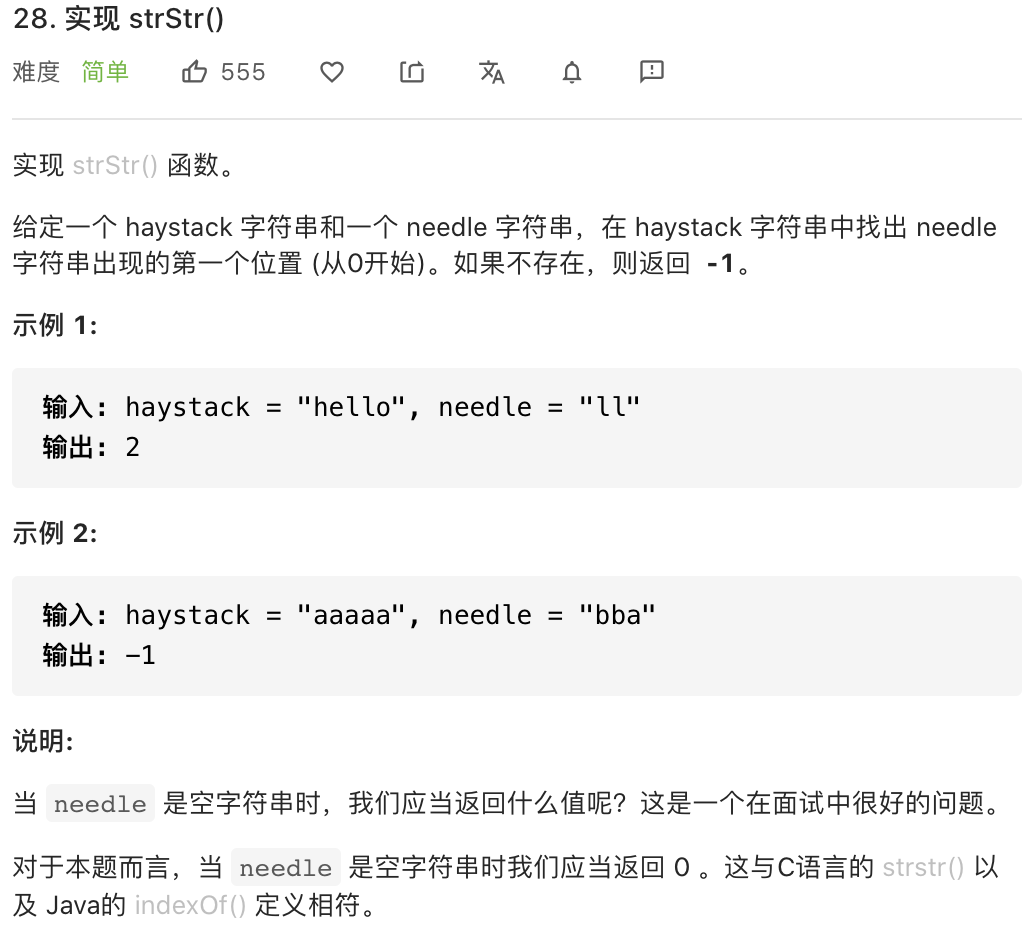Click the 难度 difficulty label
1034x928 pixels.
36,72
